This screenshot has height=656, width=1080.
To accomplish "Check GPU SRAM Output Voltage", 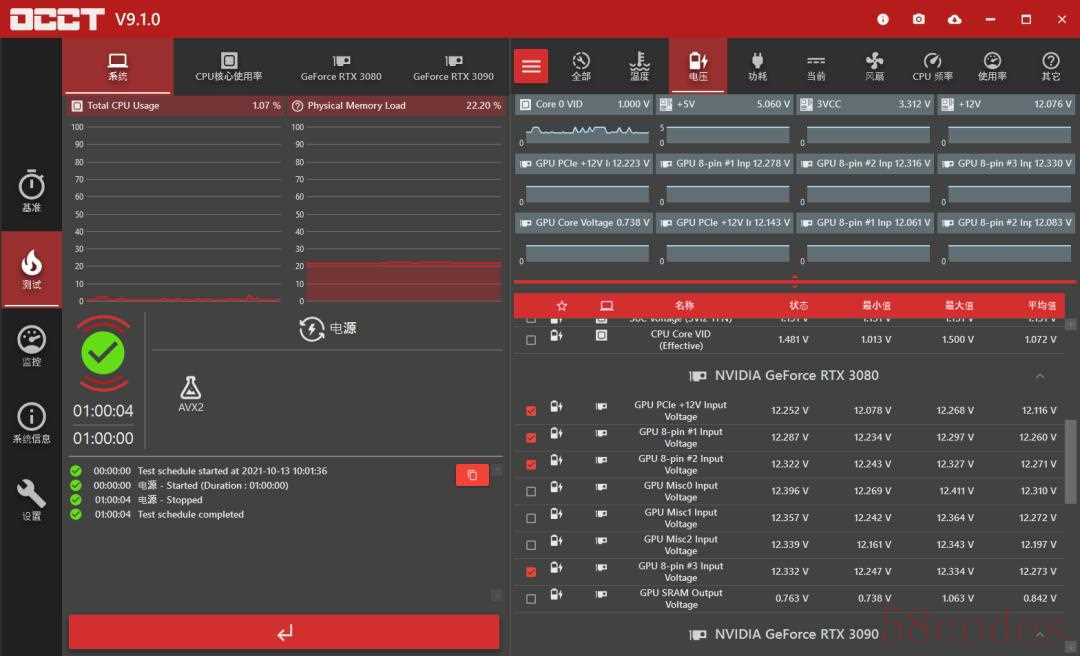I will click(x=530, y=599).
